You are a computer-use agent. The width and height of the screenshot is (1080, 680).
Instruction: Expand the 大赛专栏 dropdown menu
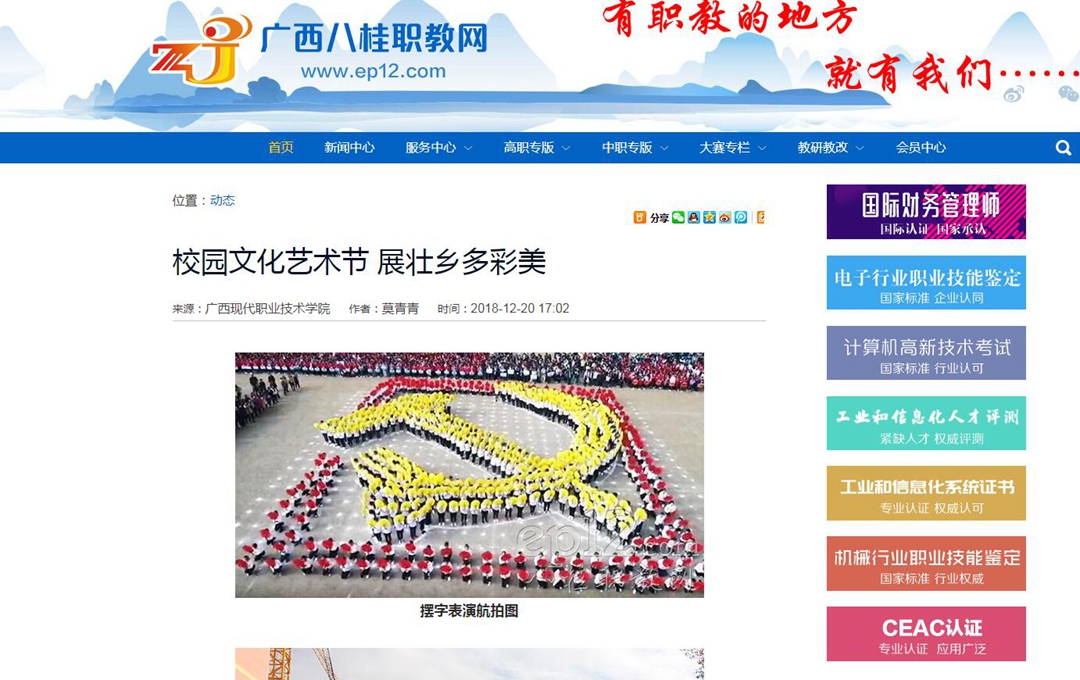(x=733, y=147)
